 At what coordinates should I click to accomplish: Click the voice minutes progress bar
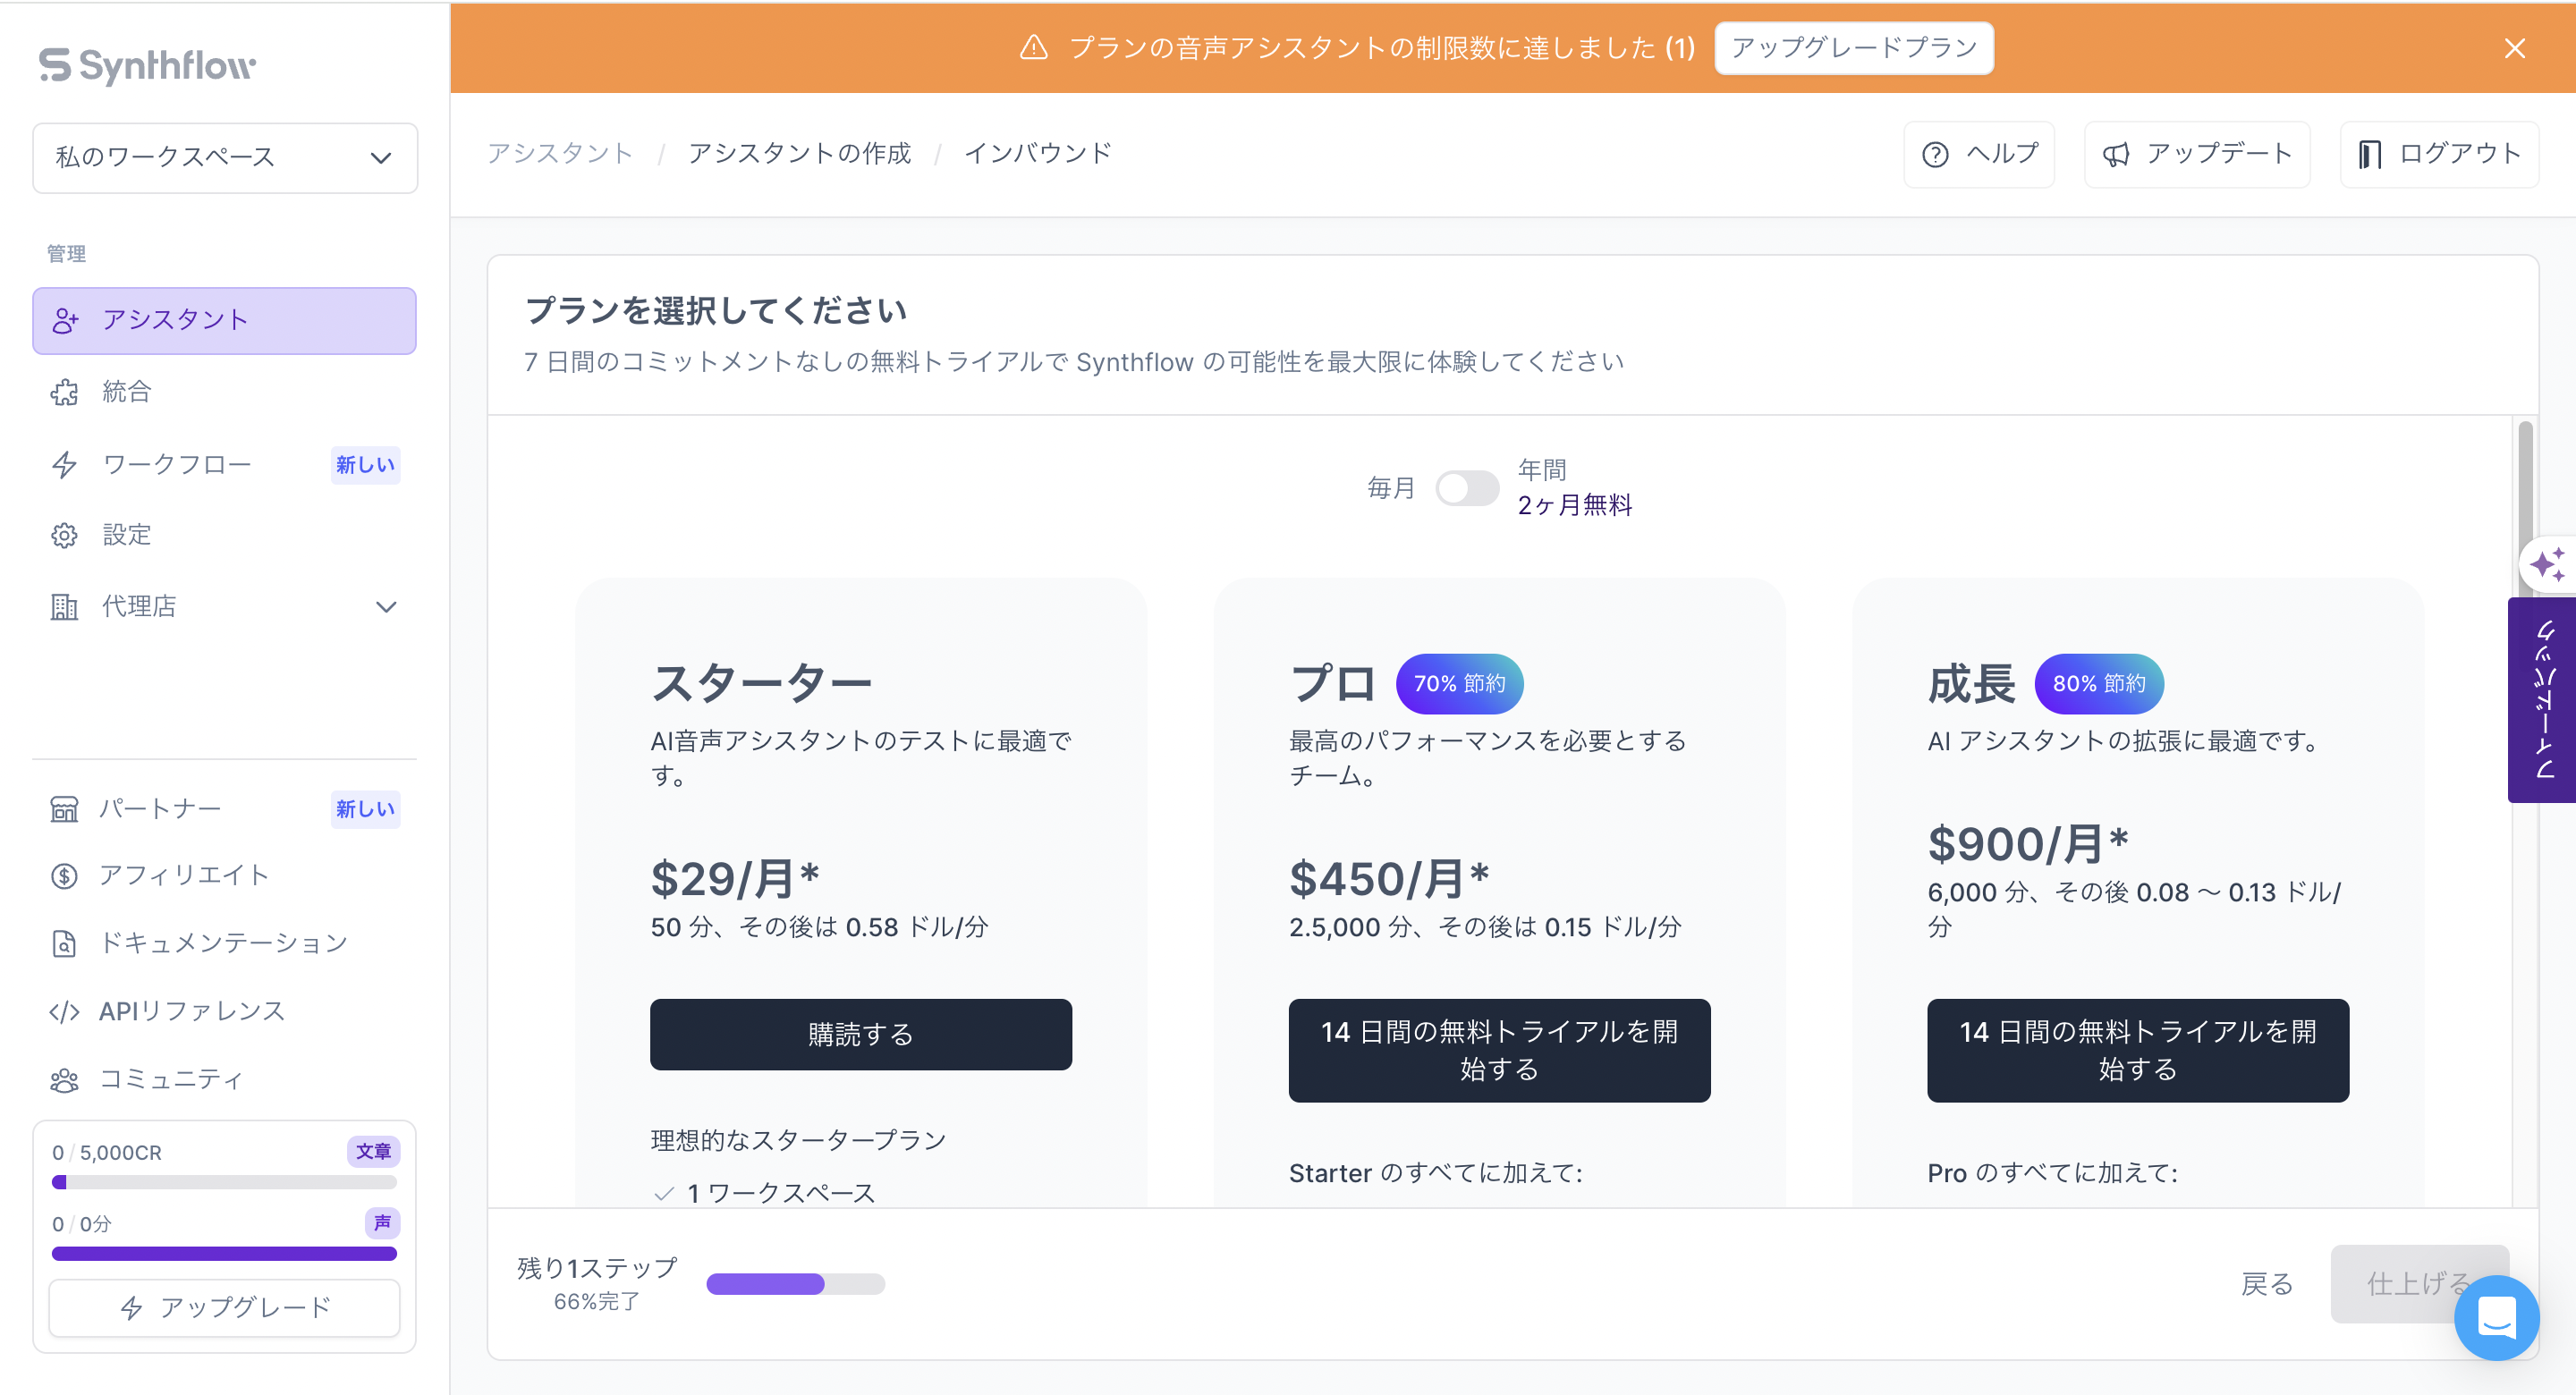[x=225, y=1254]
